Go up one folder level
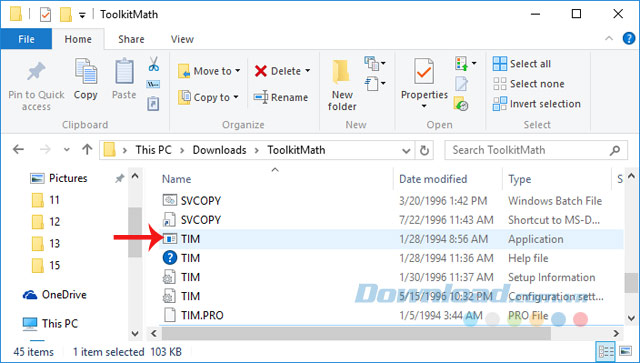 pos(87,150)
